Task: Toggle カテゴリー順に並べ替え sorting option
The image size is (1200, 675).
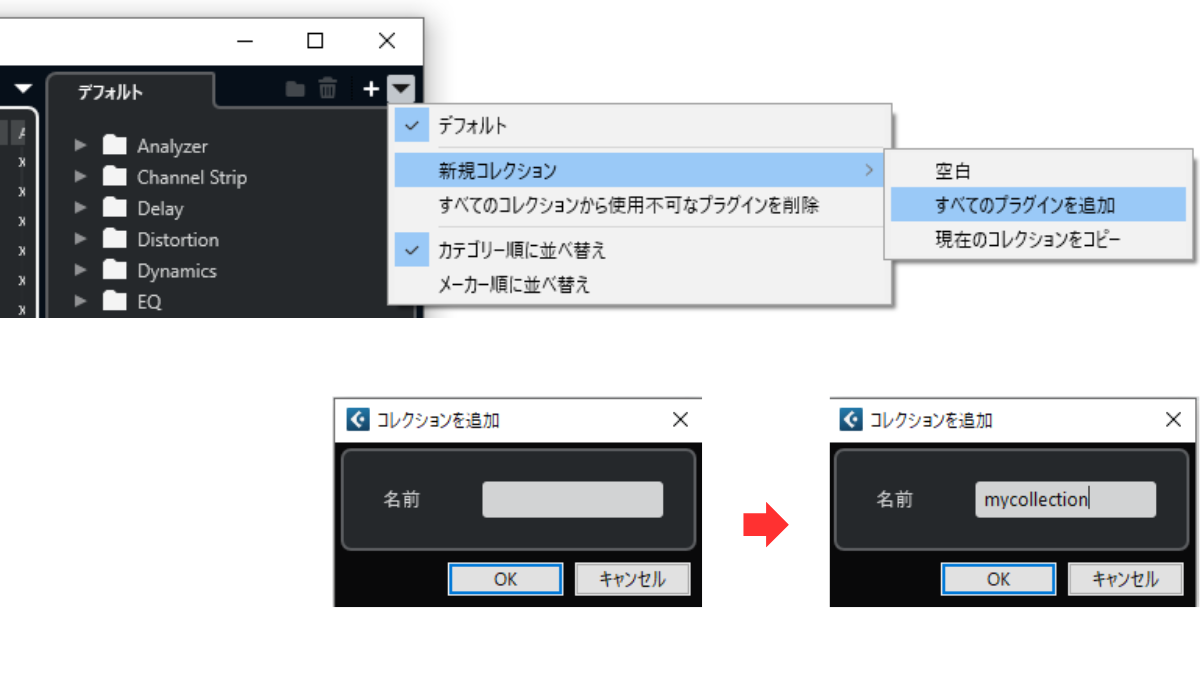Action: tap(521, 250)
